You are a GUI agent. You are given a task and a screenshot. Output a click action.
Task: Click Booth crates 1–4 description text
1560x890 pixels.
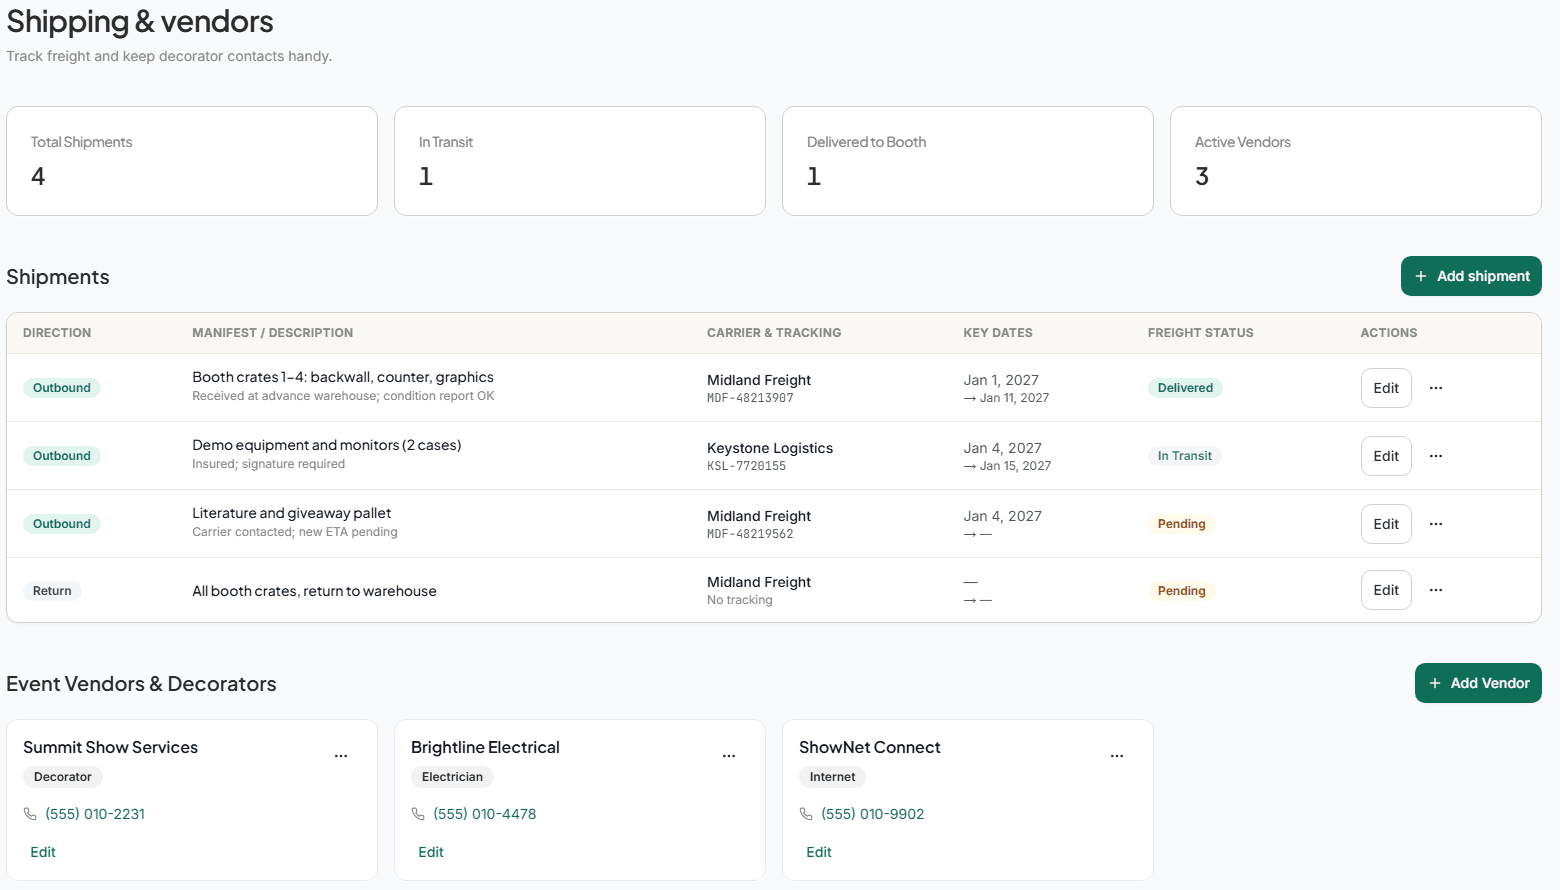point(343,377)
